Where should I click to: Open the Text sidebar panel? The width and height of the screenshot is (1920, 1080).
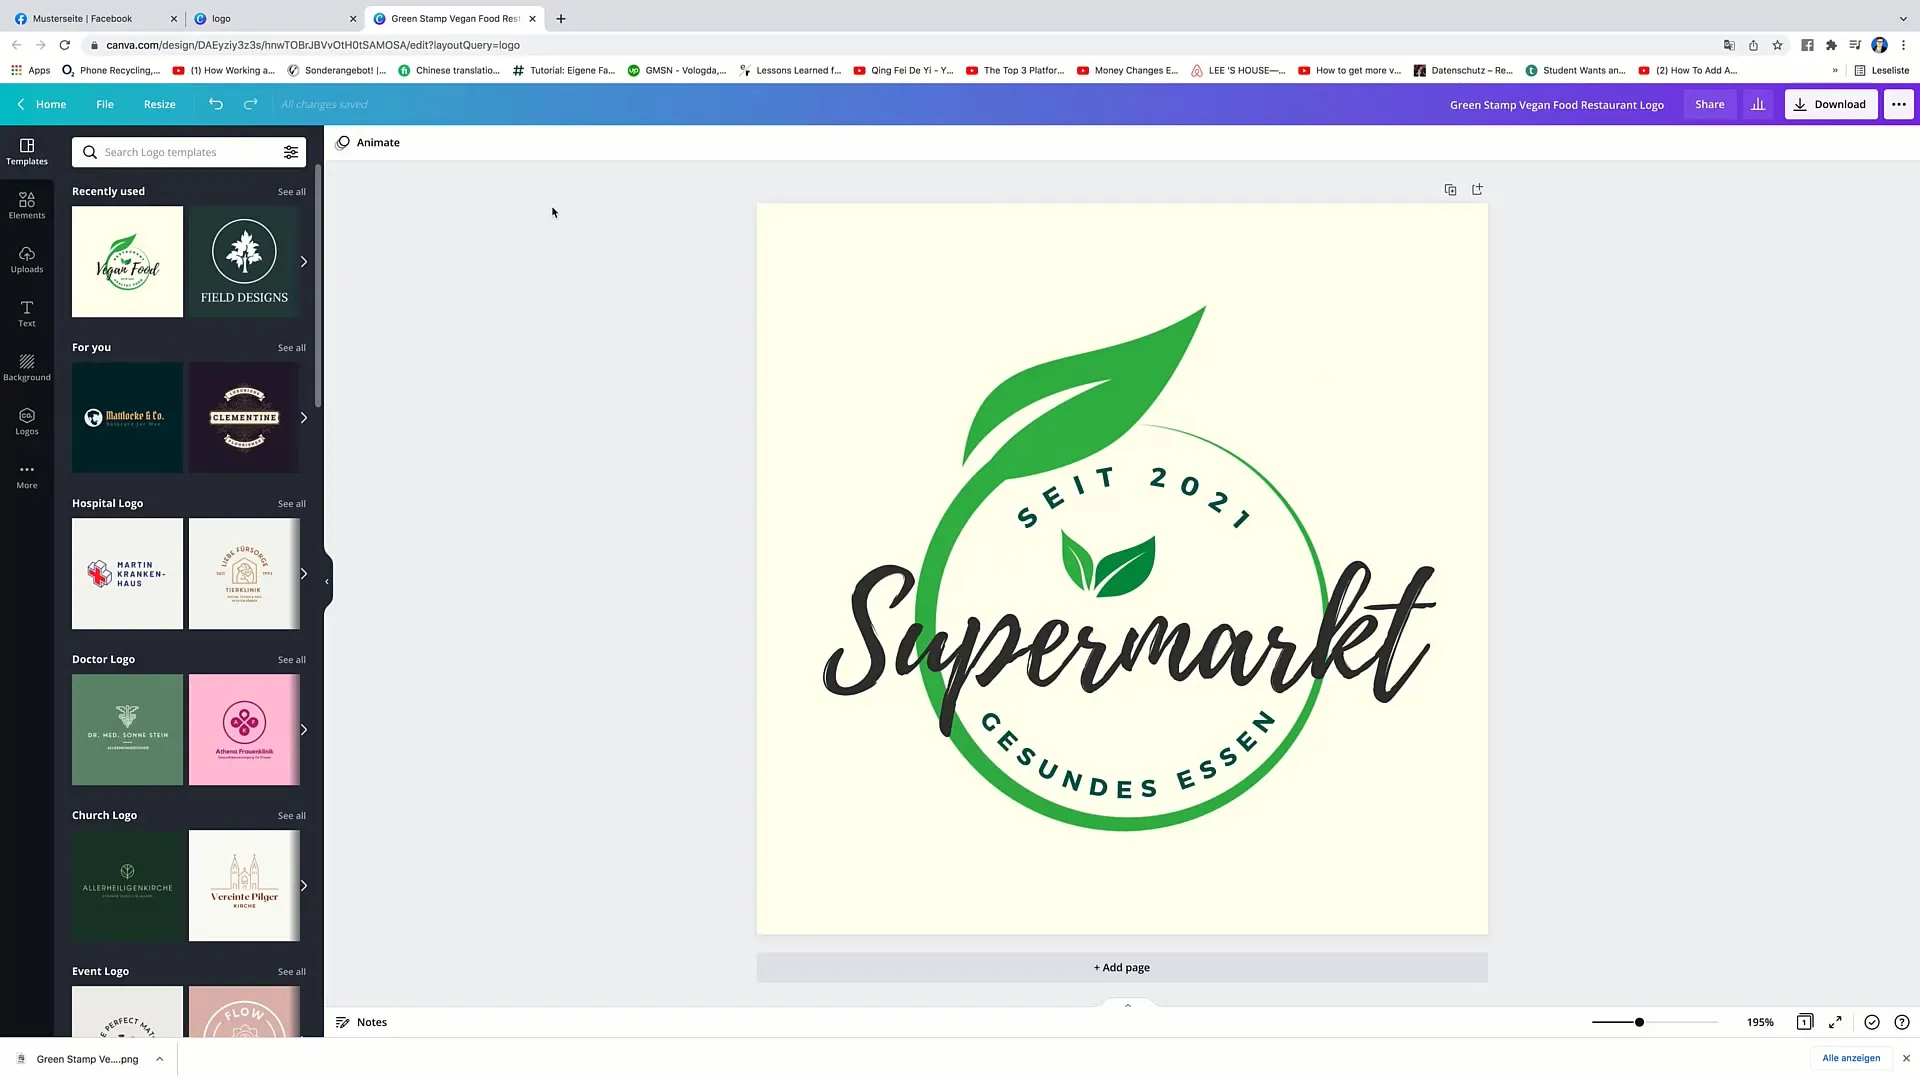click(x=27, y=313)
